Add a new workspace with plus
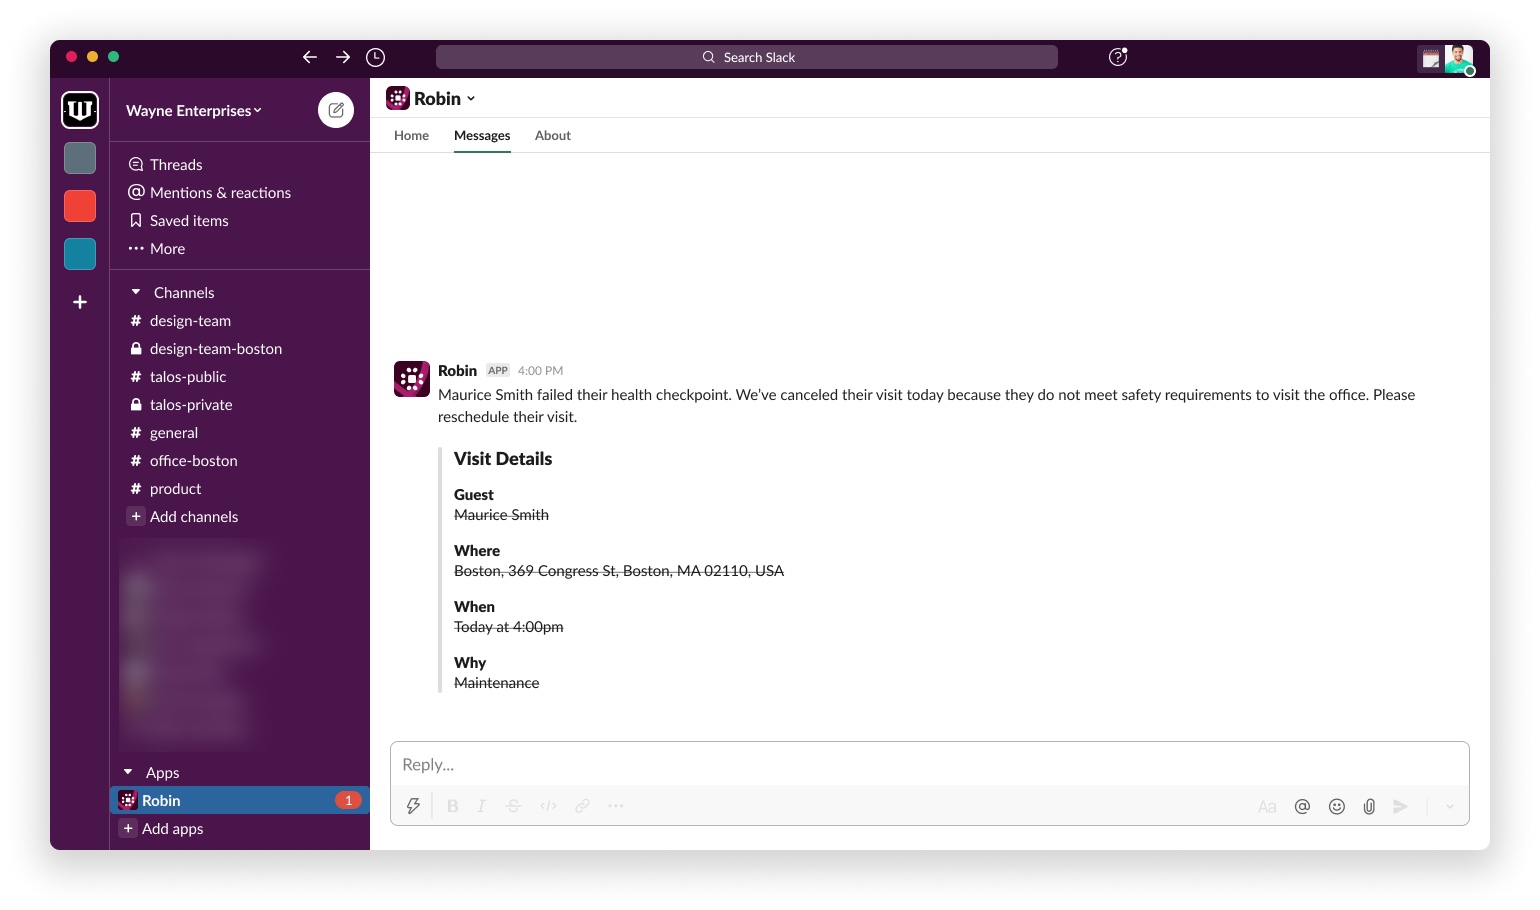Image resolution: width=1540 pixels, height=910 pixels. point(80,302)
